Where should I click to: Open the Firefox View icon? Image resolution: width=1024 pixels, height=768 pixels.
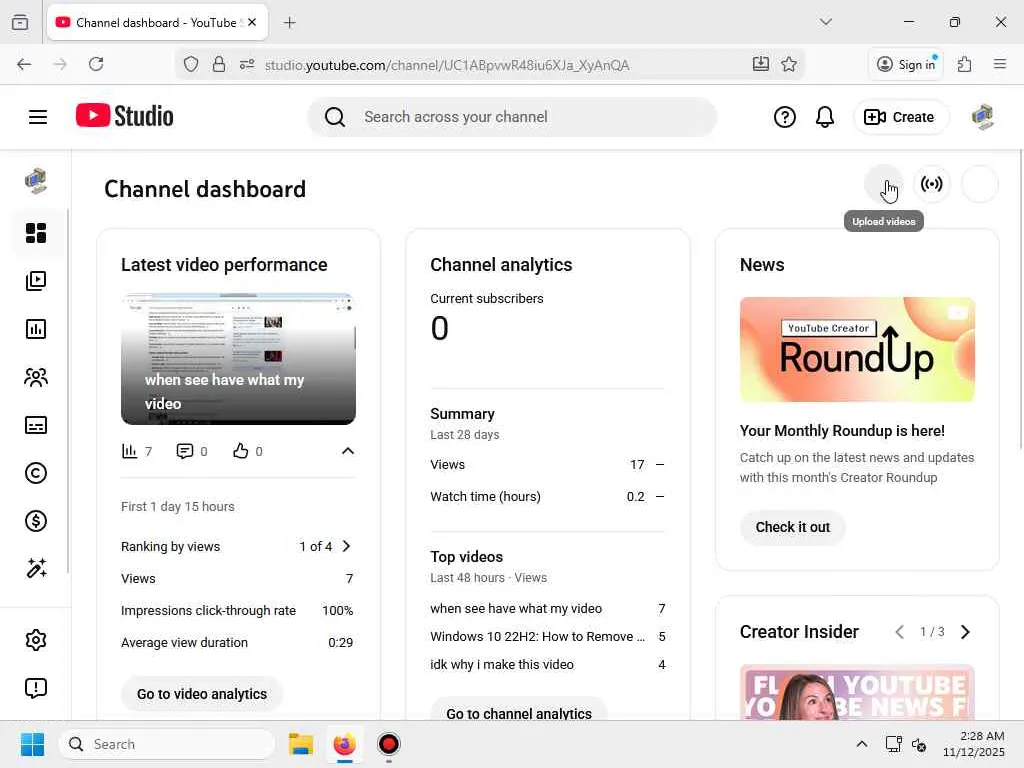click(x=20, y=22)
